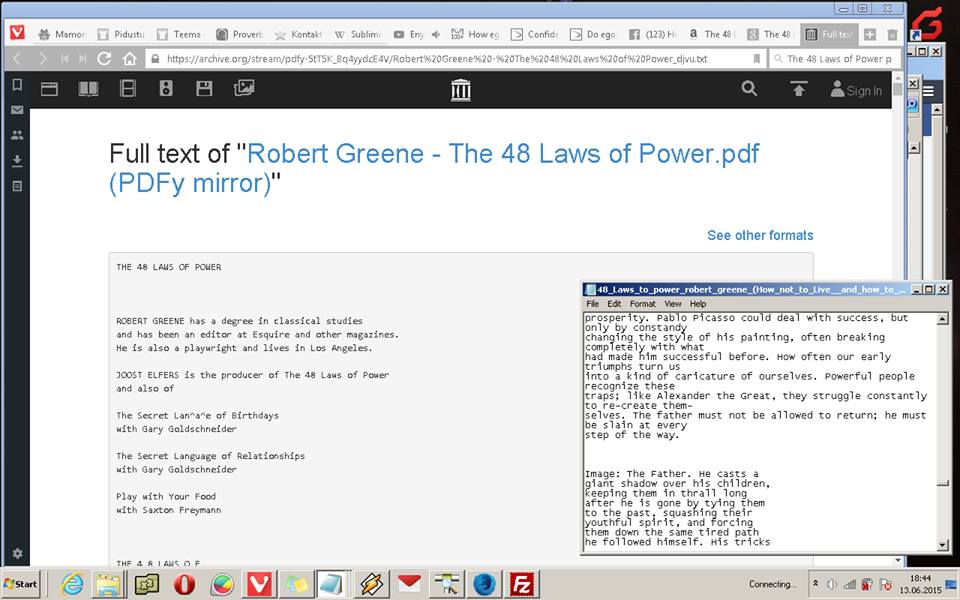The image size is (960, 600).
Task: Mute the audio on the Eny tab
Action: click(436, 34)
